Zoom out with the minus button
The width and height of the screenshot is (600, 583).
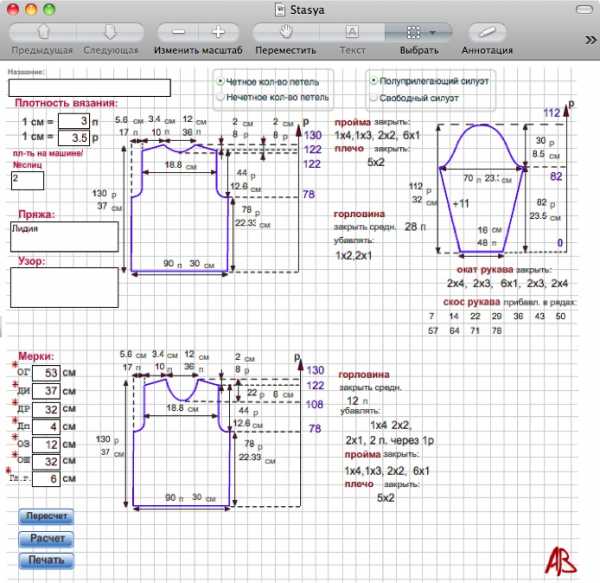[x=179, y=32]
